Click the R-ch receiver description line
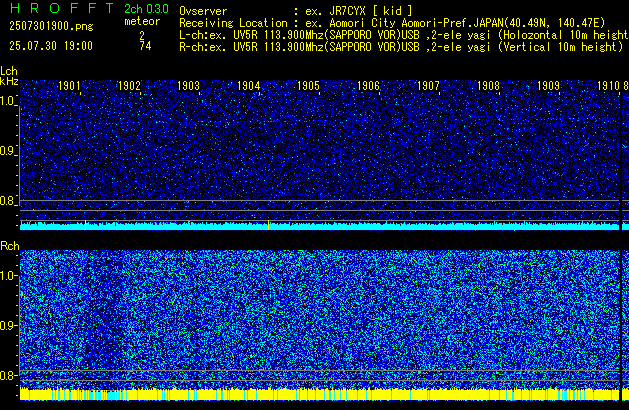This screenshot has width=629, height=410. click(x=401, y=47)
